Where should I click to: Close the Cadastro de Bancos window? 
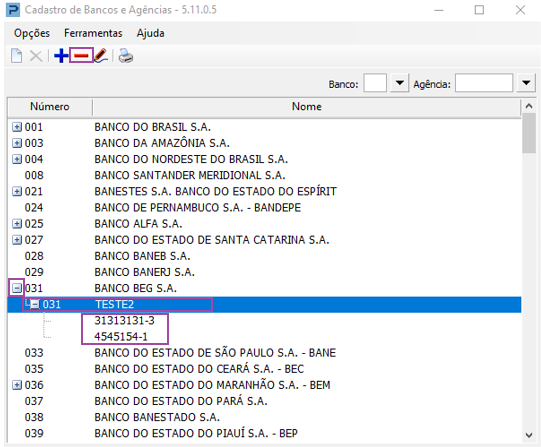click(x=520, y=10)
